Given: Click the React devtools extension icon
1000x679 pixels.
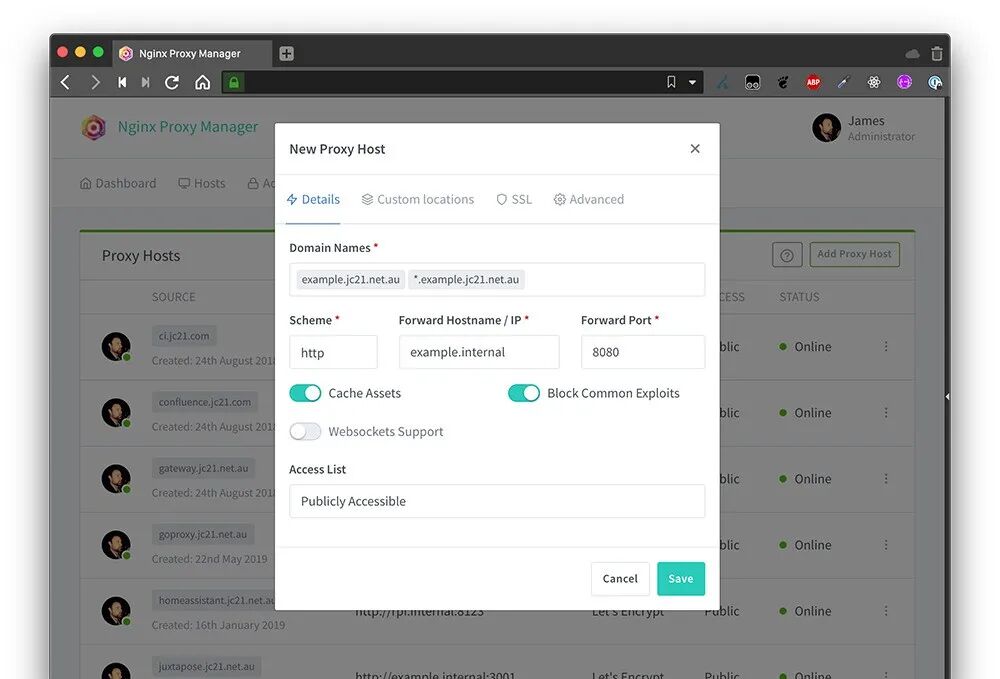Looking at the screenshot, I should pos(874,82).
